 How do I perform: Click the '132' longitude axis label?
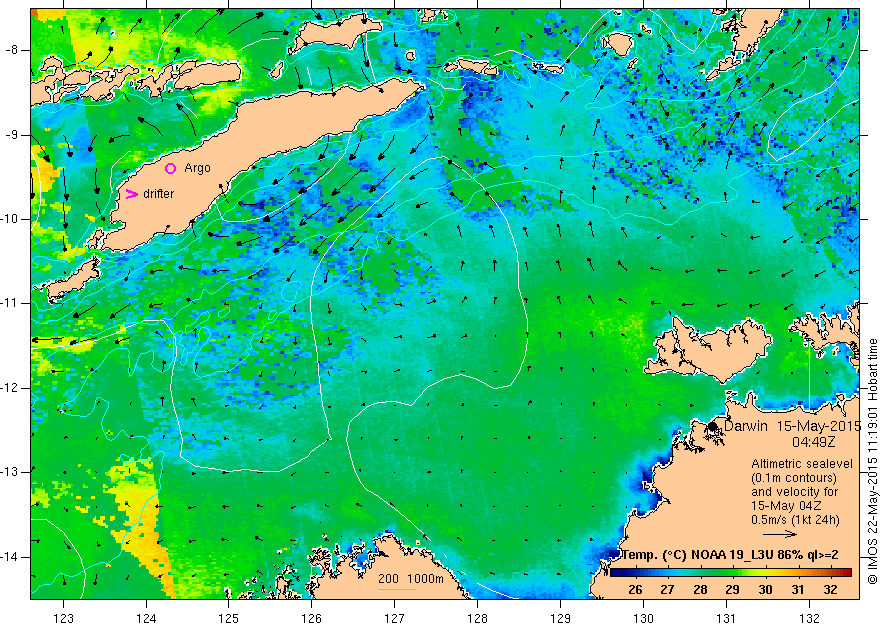pos(809,618)
